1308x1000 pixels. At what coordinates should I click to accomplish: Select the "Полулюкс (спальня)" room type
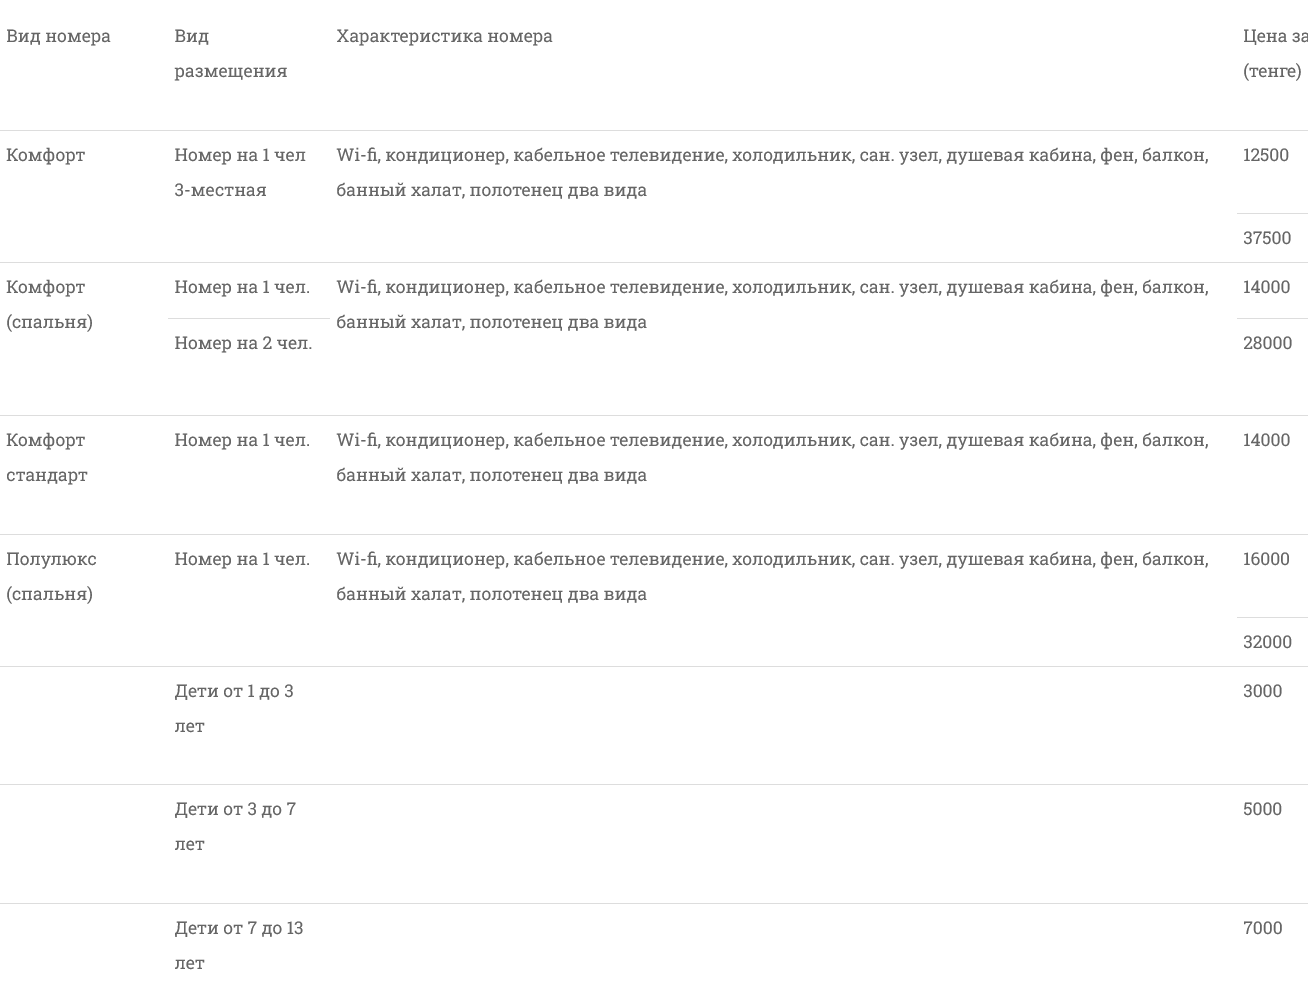(51, 576)
